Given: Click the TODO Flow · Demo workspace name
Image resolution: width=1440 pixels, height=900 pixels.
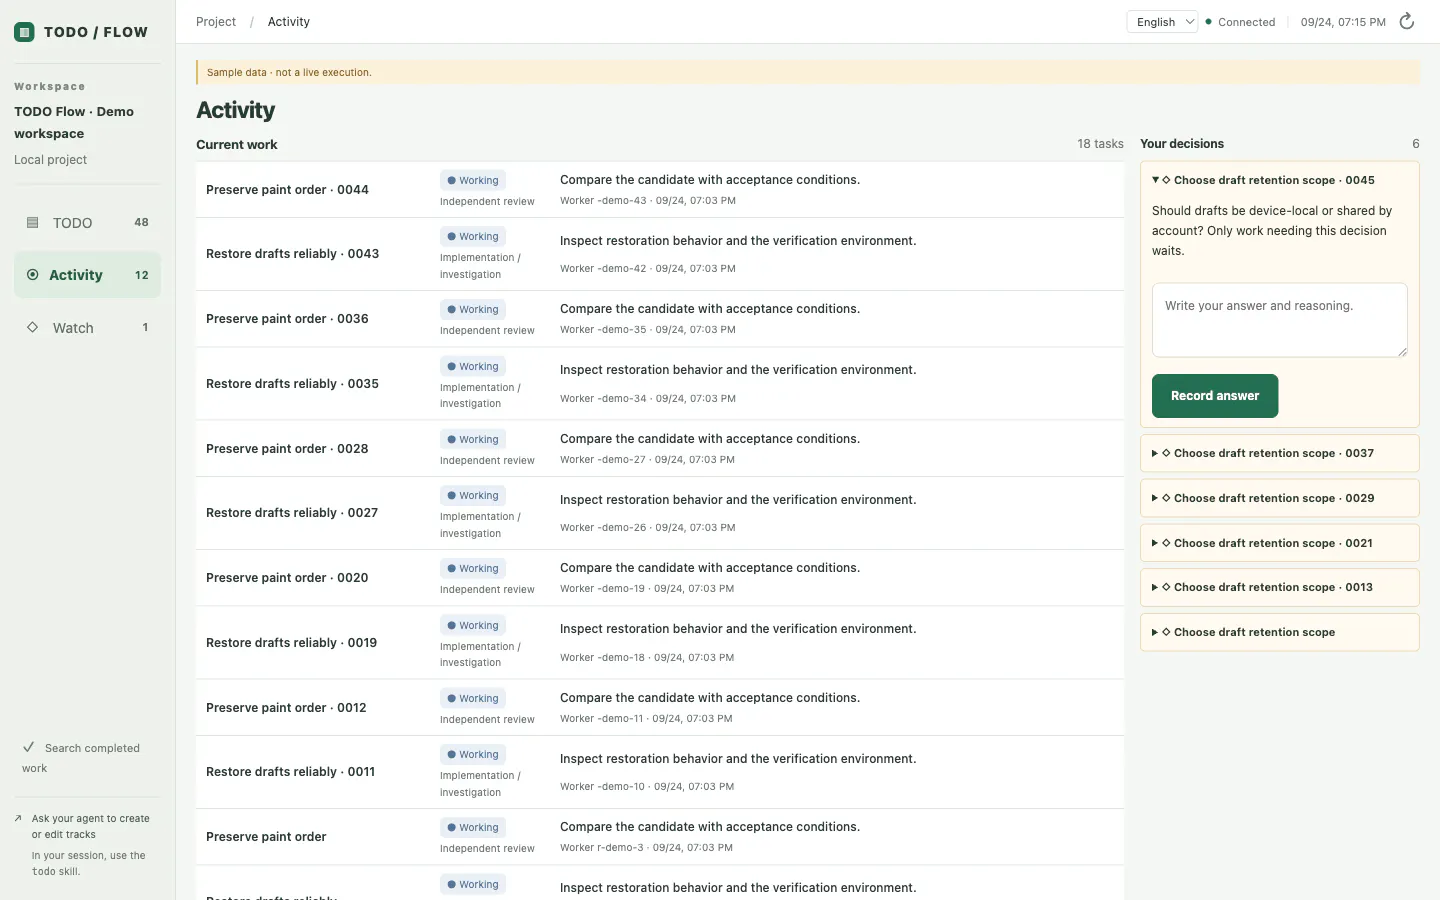Looking at the screenshot, I should click(74, 122).
